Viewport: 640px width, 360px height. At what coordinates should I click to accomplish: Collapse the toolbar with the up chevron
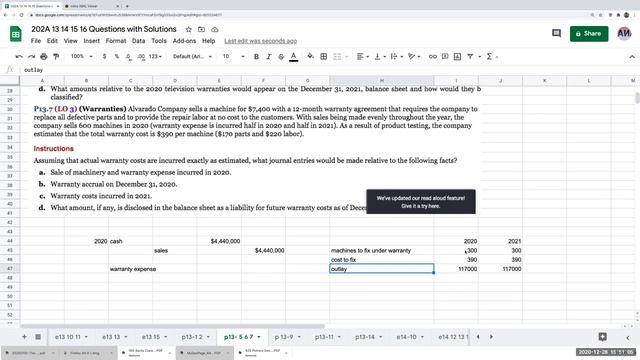(x=632, y=57)
